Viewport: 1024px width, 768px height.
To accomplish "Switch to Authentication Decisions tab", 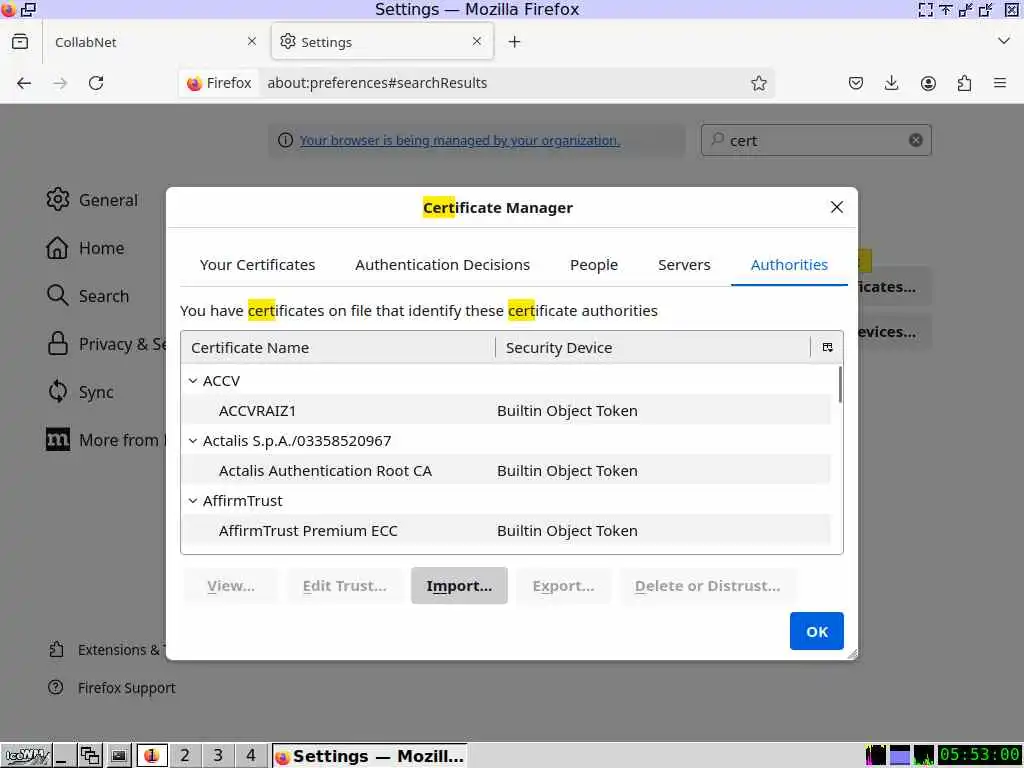I will tap(442, 264).
